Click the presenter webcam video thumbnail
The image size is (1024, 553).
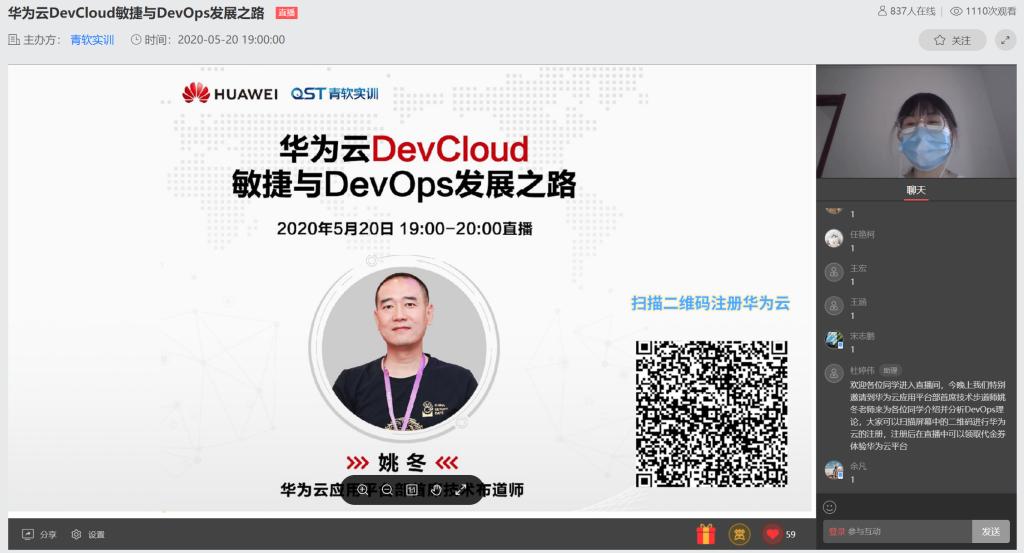(x=916, y=121)
